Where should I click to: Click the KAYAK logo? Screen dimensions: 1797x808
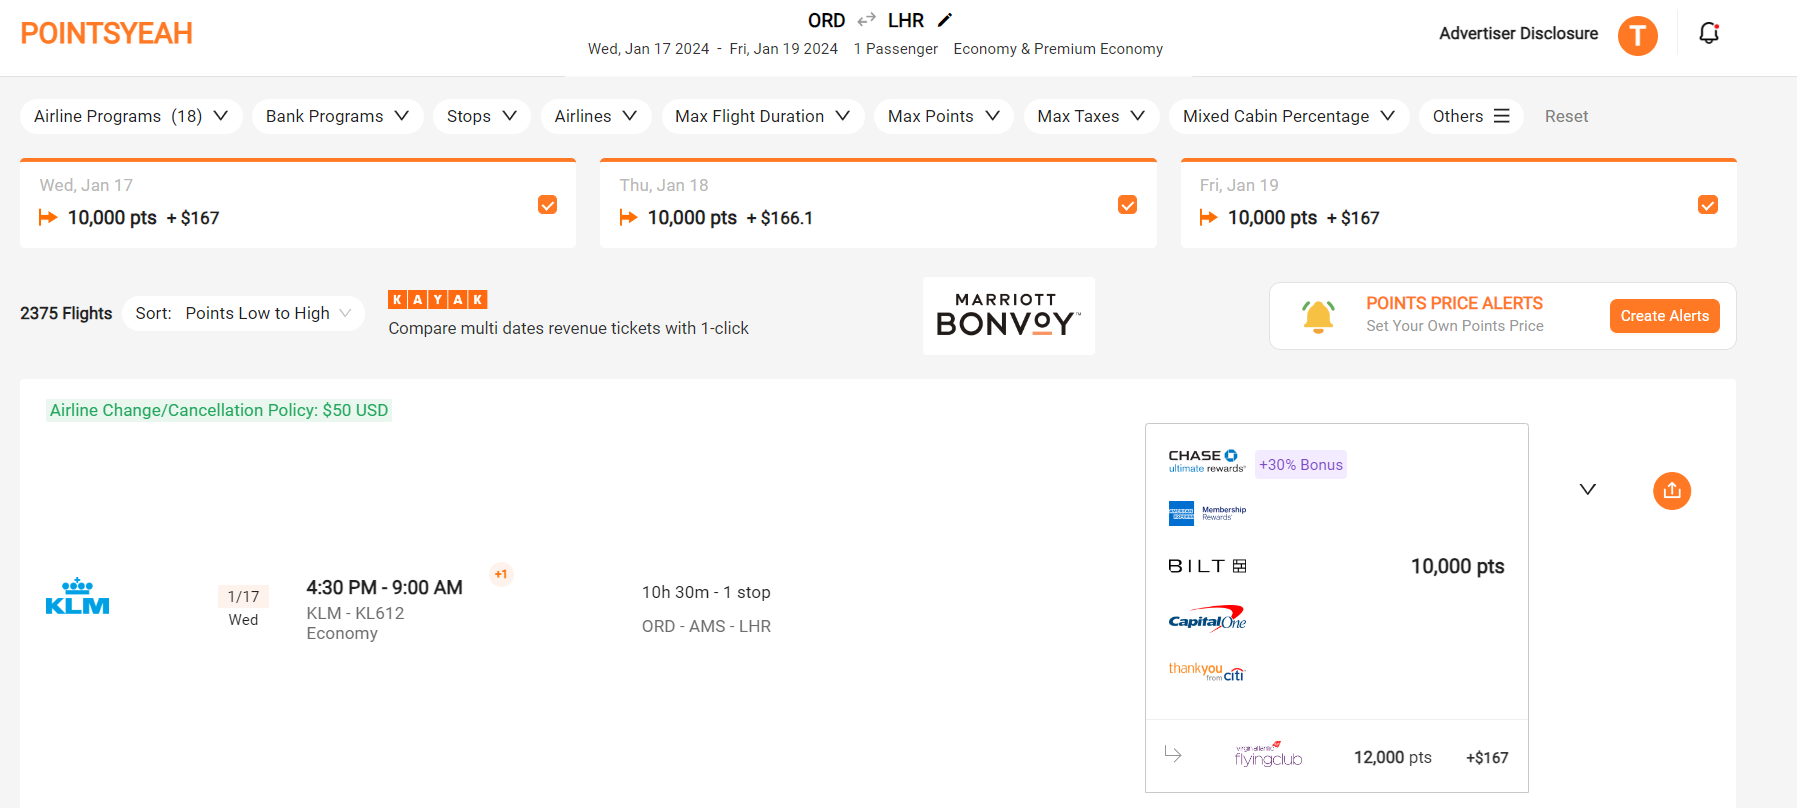coord(437,299)
